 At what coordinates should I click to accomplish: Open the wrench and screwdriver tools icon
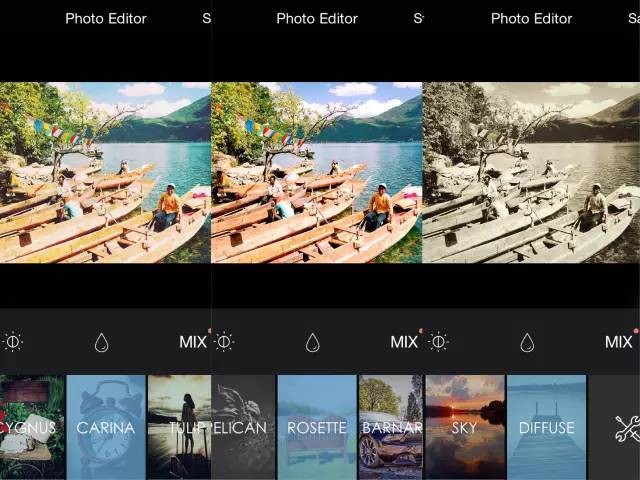627,428
